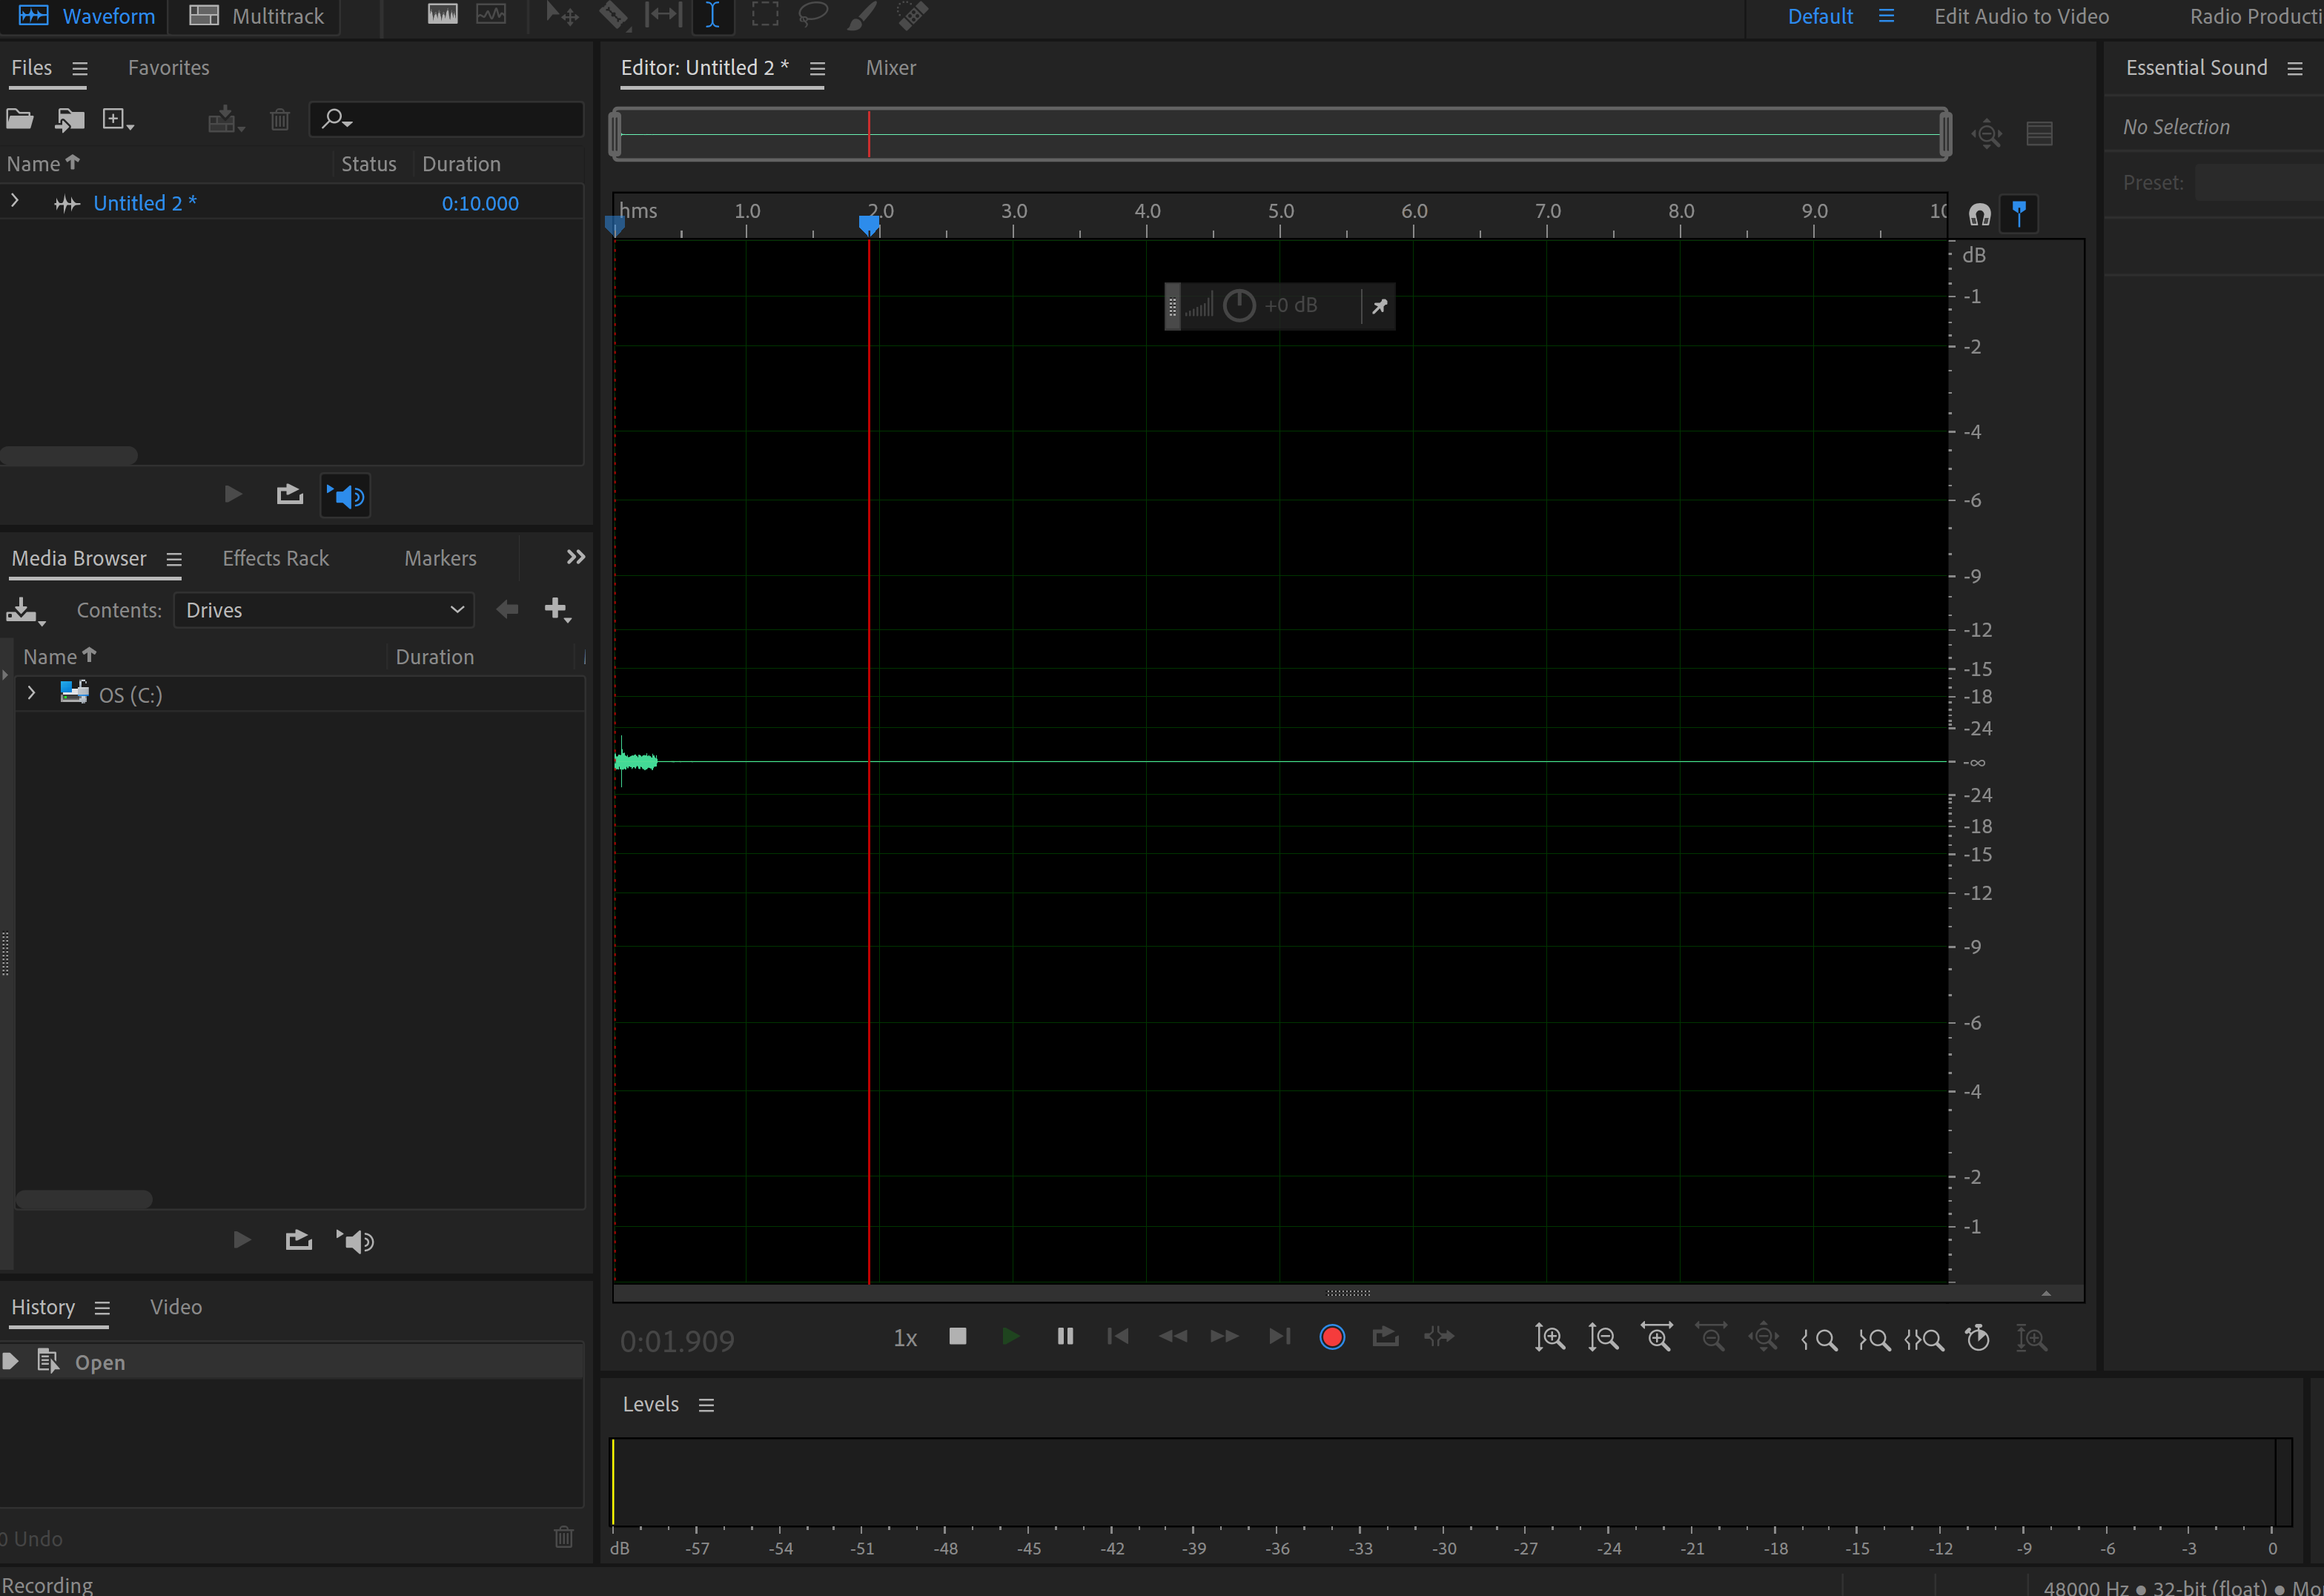Select the Move tool in the toolbar
Screen dimensions: 2324x1596
561,15
